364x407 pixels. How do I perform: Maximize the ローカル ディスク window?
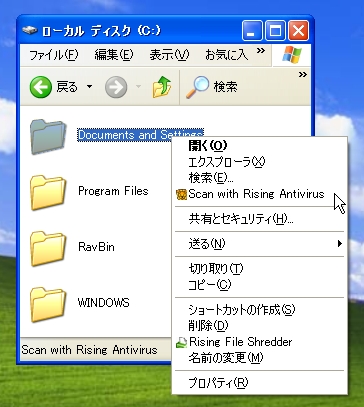[275, 31]
